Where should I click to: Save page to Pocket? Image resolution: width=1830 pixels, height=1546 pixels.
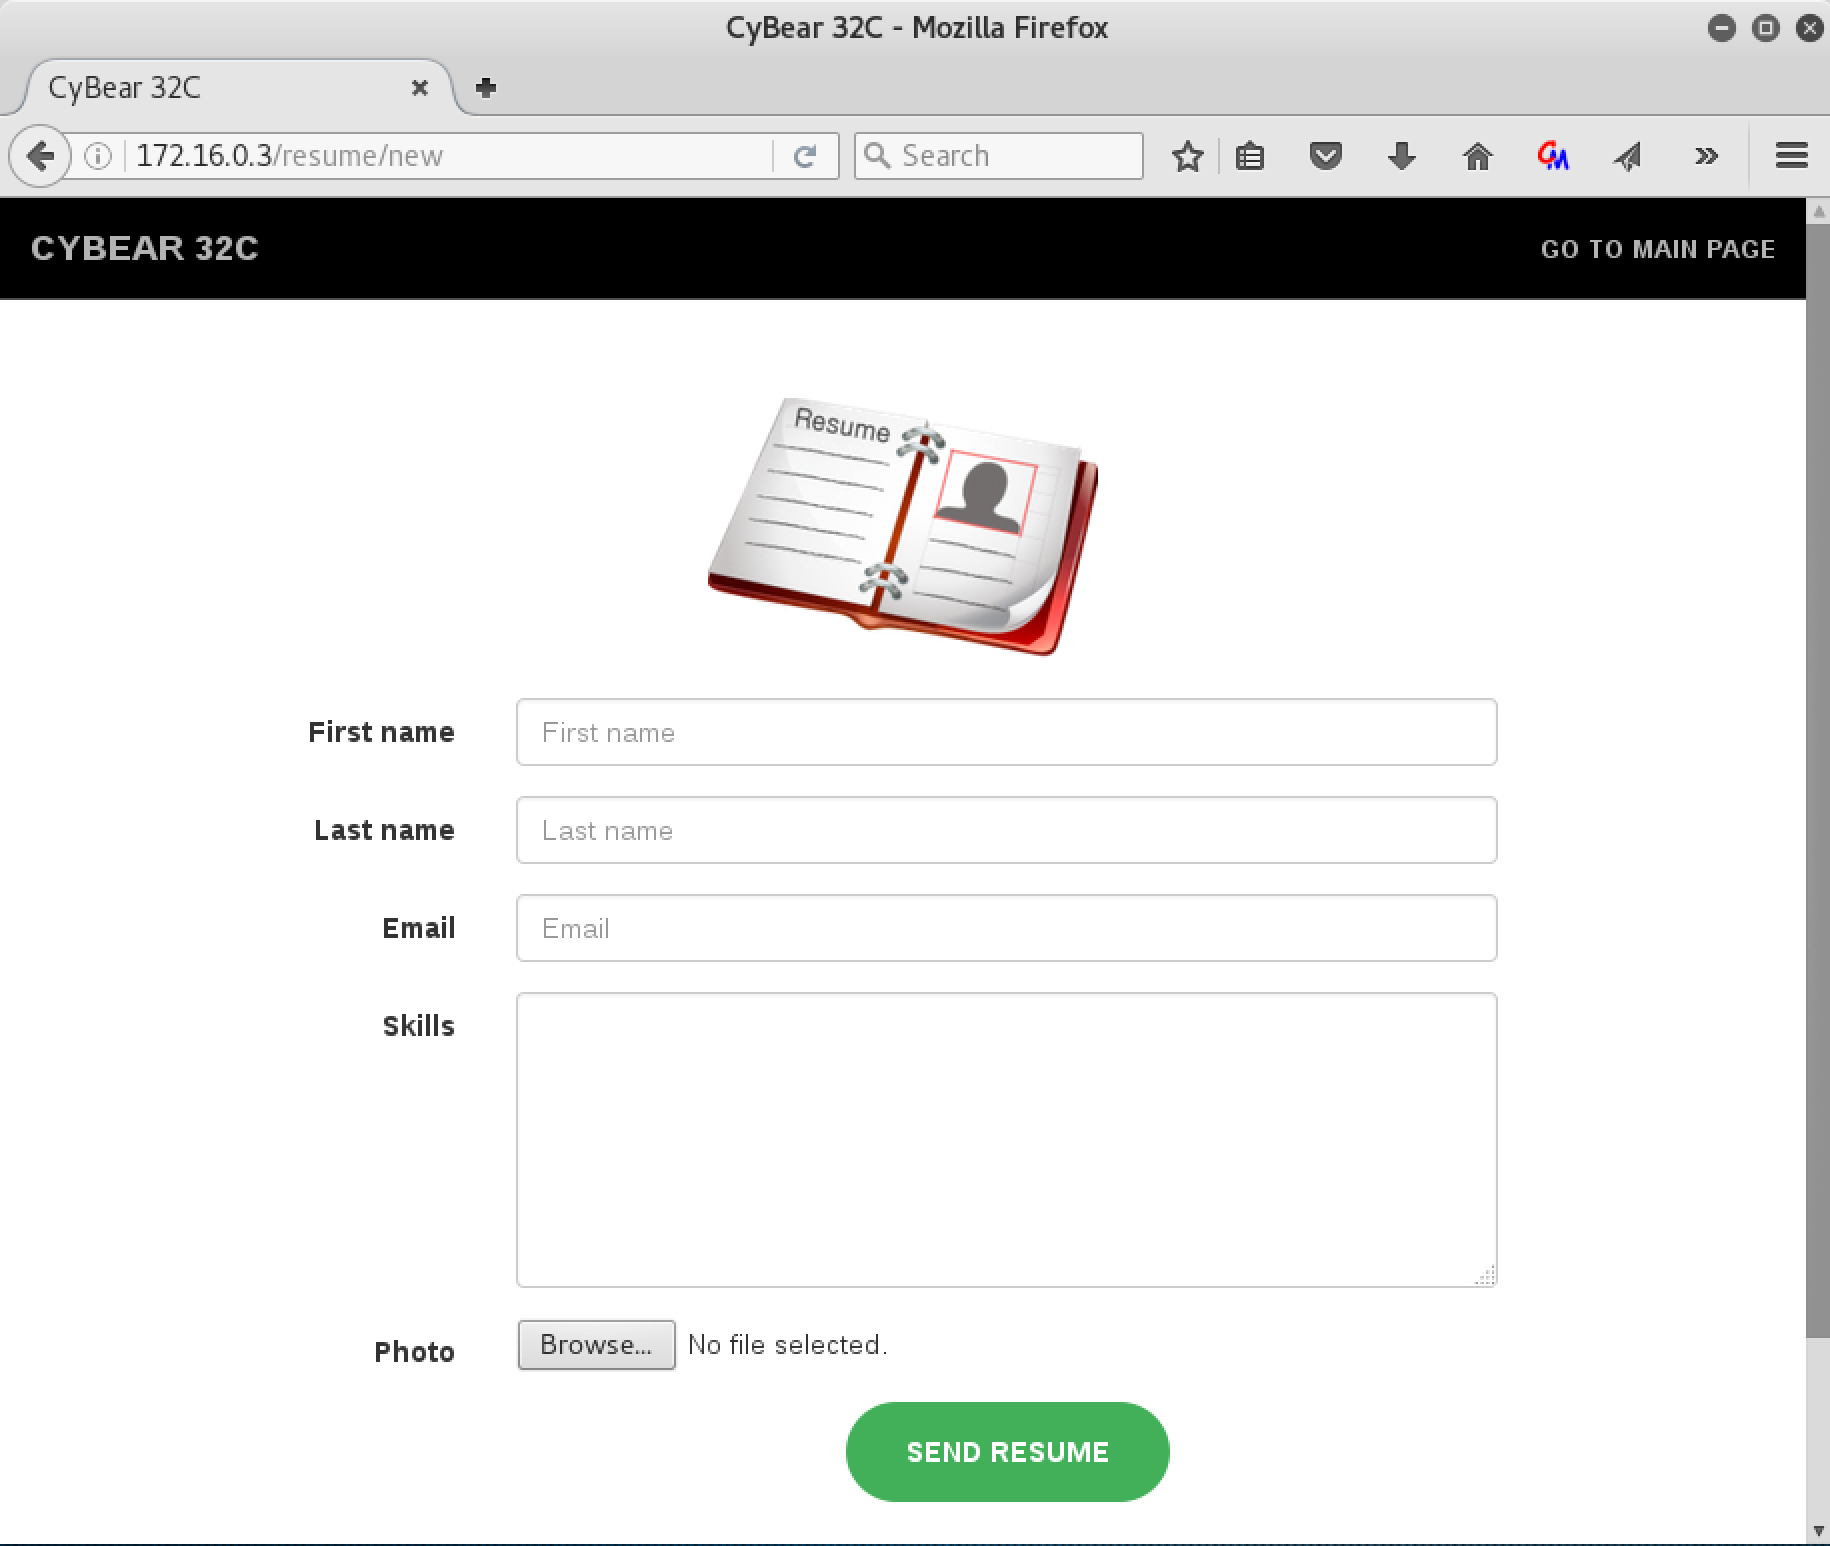pyautogui.click(x=1326, y=156)
